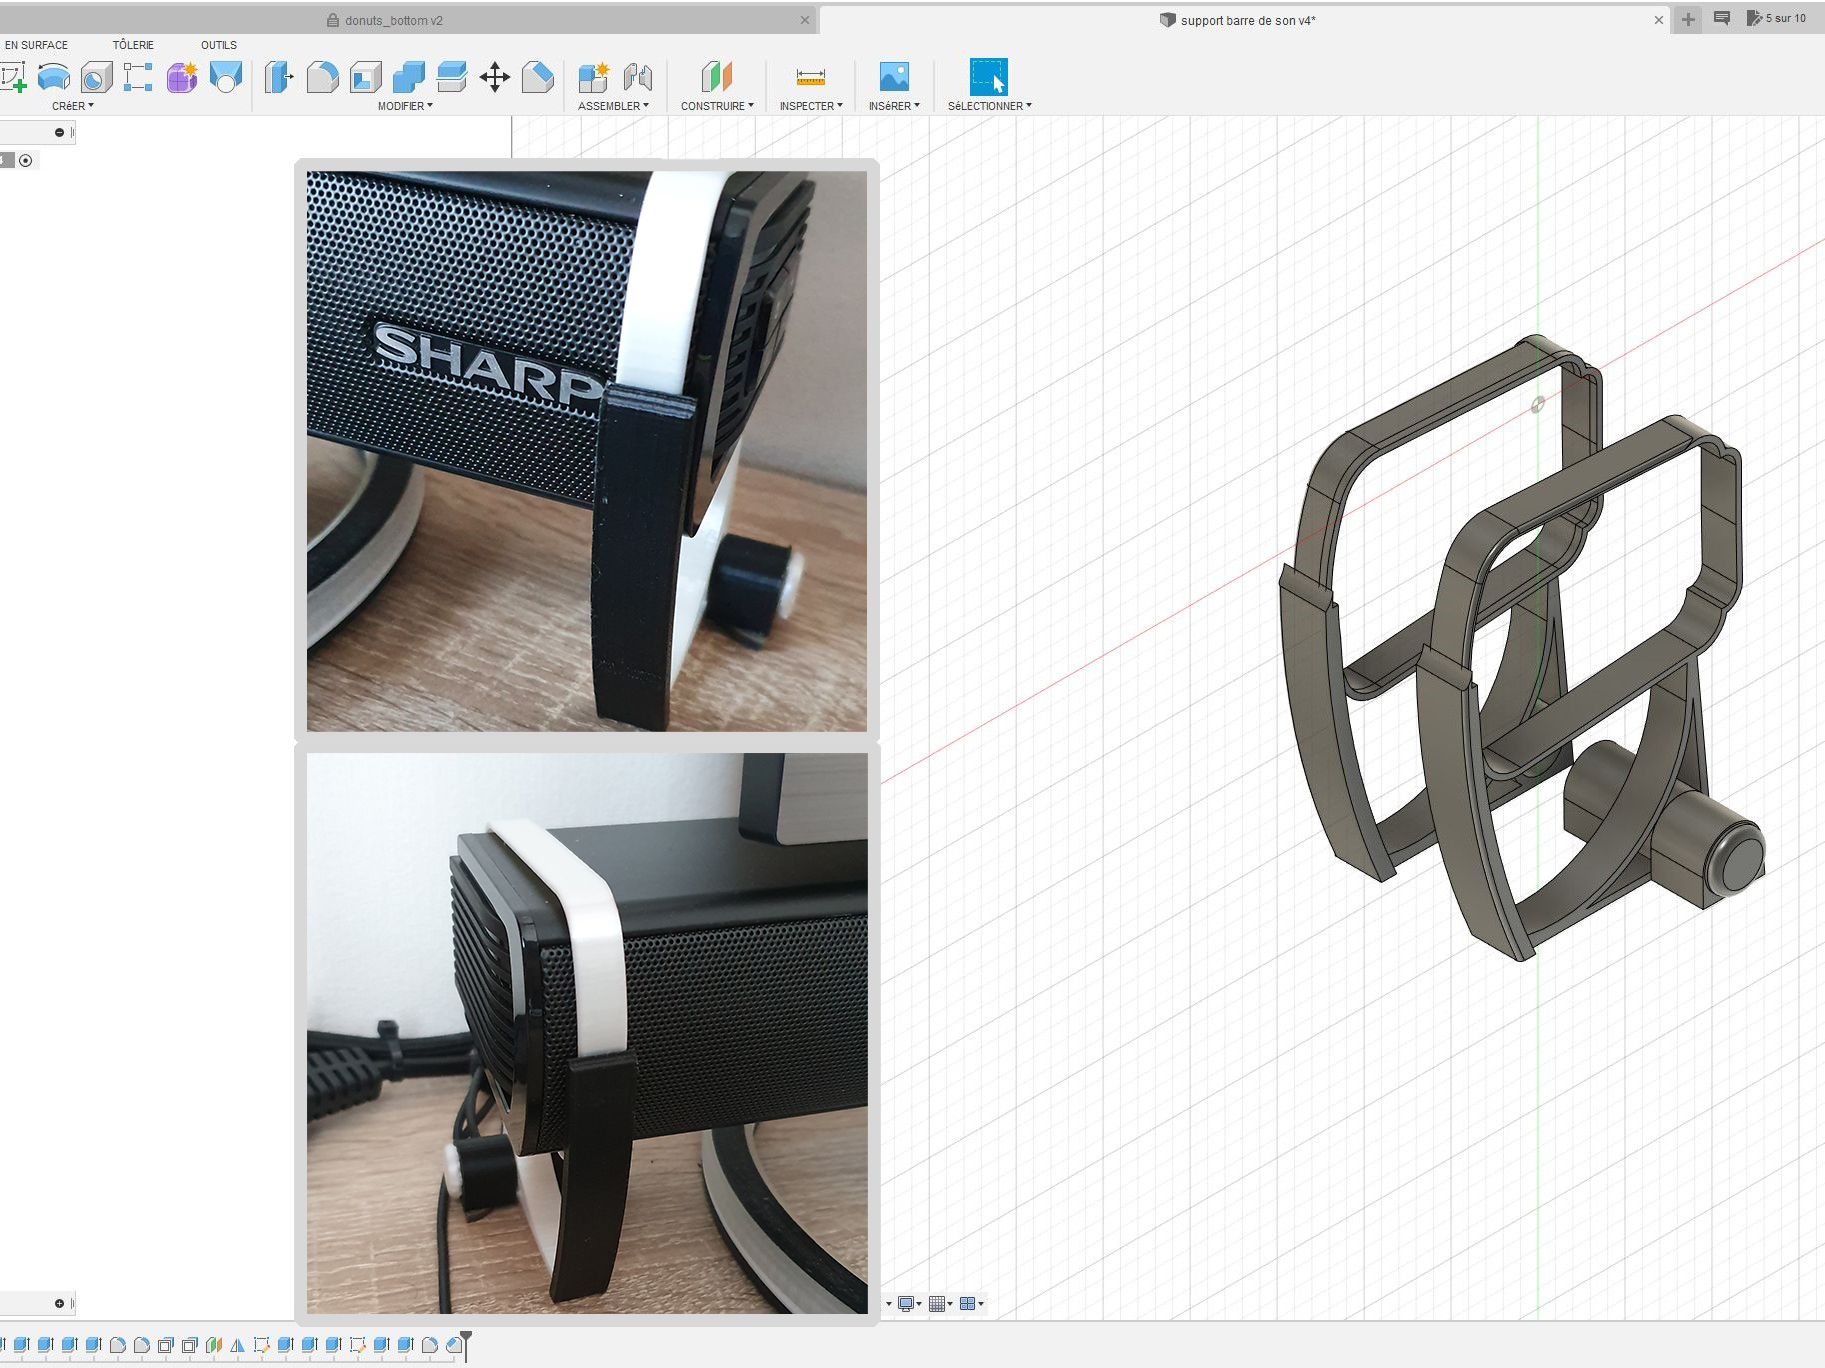This screenshot has height=1368, width=1825.
Task: Select the Combine tool in MODIFIER
Action: pos(408,77)
